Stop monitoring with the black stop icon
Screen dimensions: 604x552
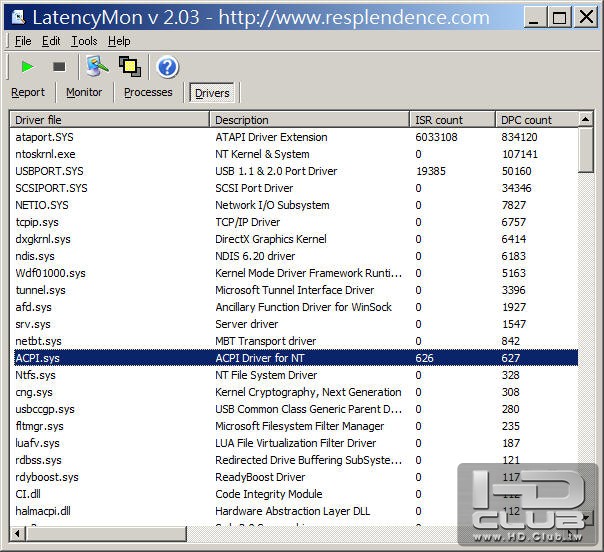59,67
